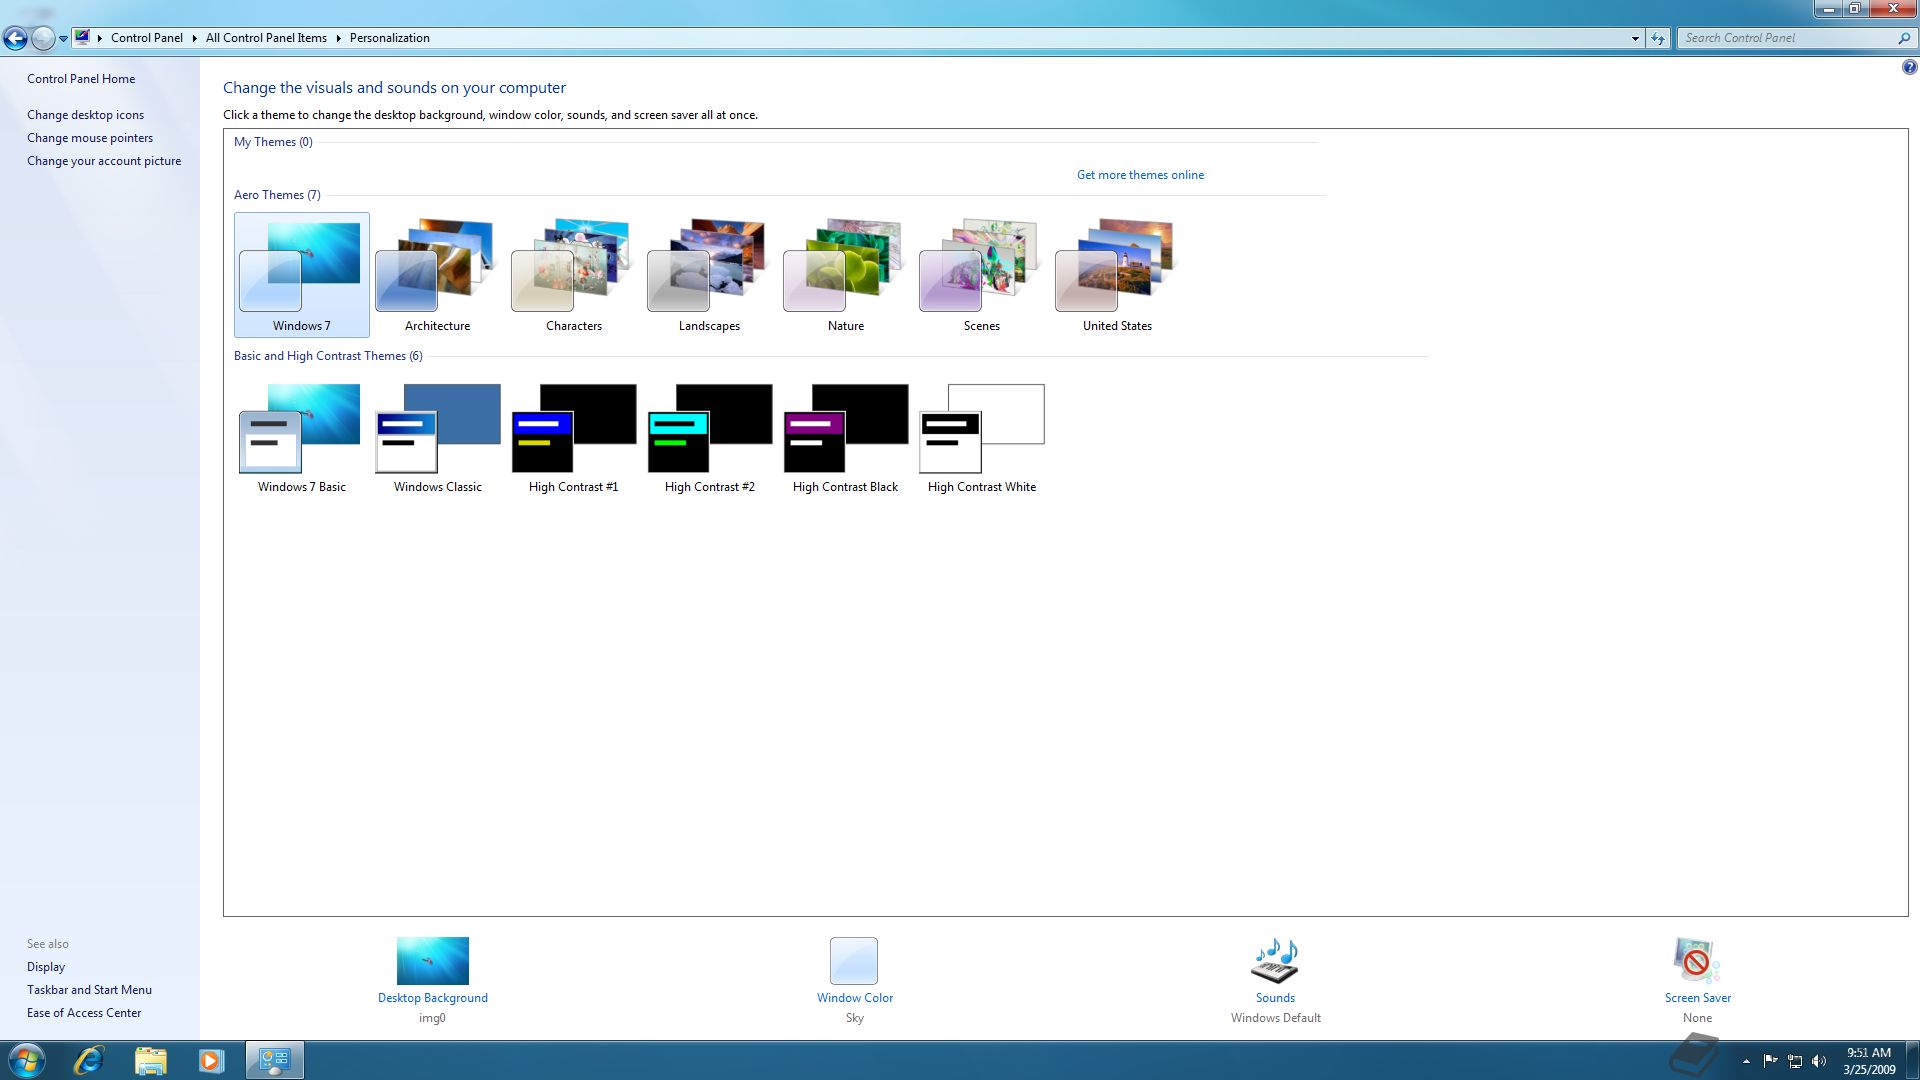Click address bar computer icon
This screenshot has height=1080, width=1920.
[x=83, y=38]
